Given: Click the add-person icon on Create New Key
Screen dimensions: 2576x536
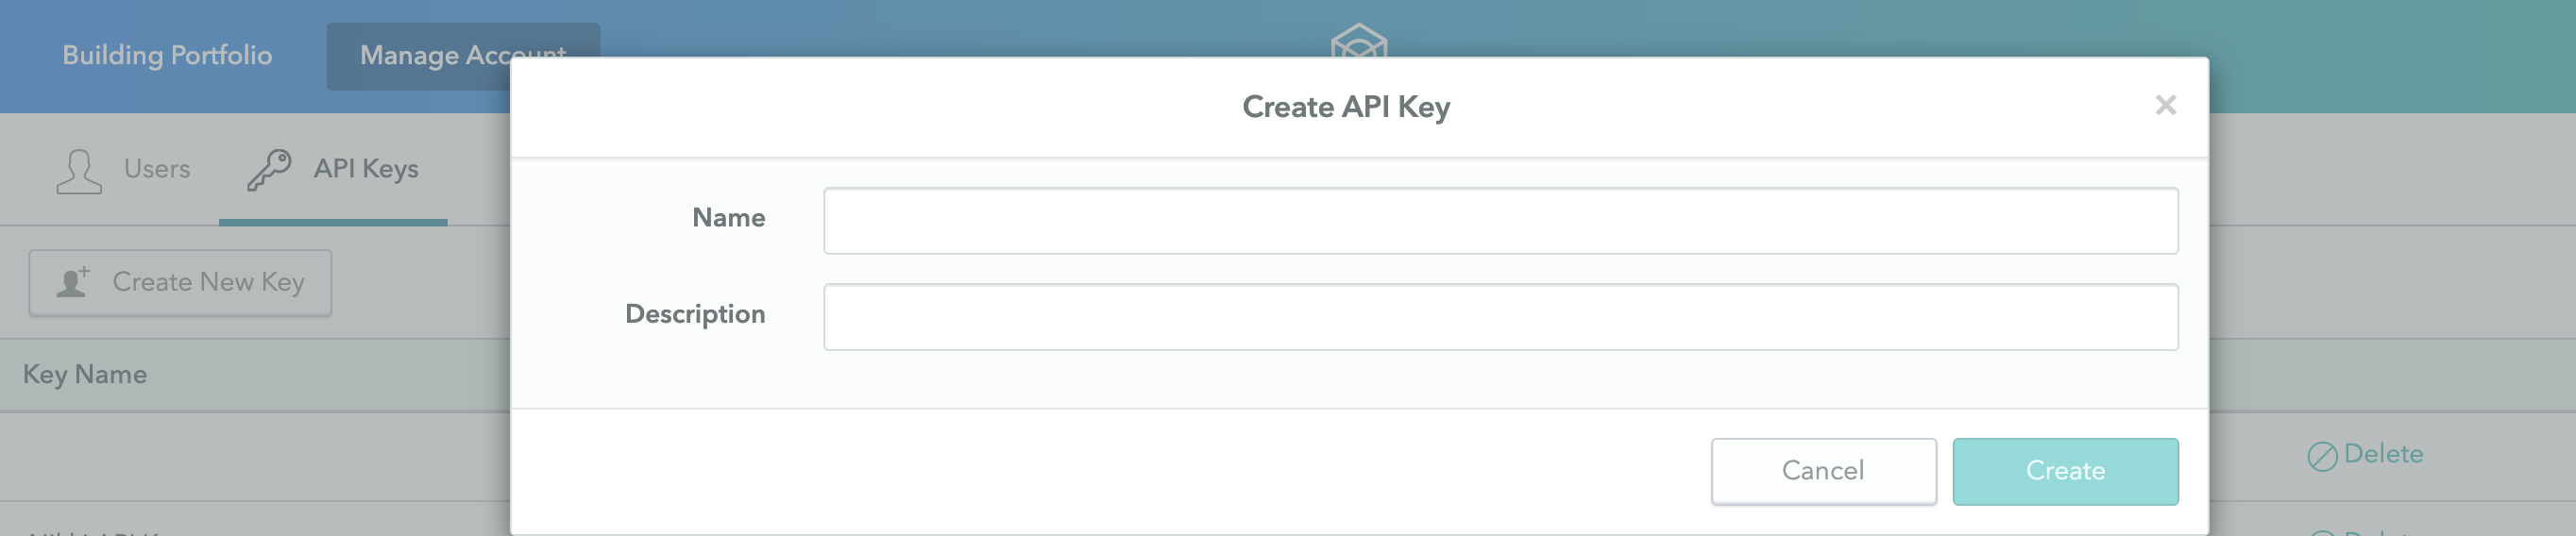Looking at the screenshot, I should 74,282.
